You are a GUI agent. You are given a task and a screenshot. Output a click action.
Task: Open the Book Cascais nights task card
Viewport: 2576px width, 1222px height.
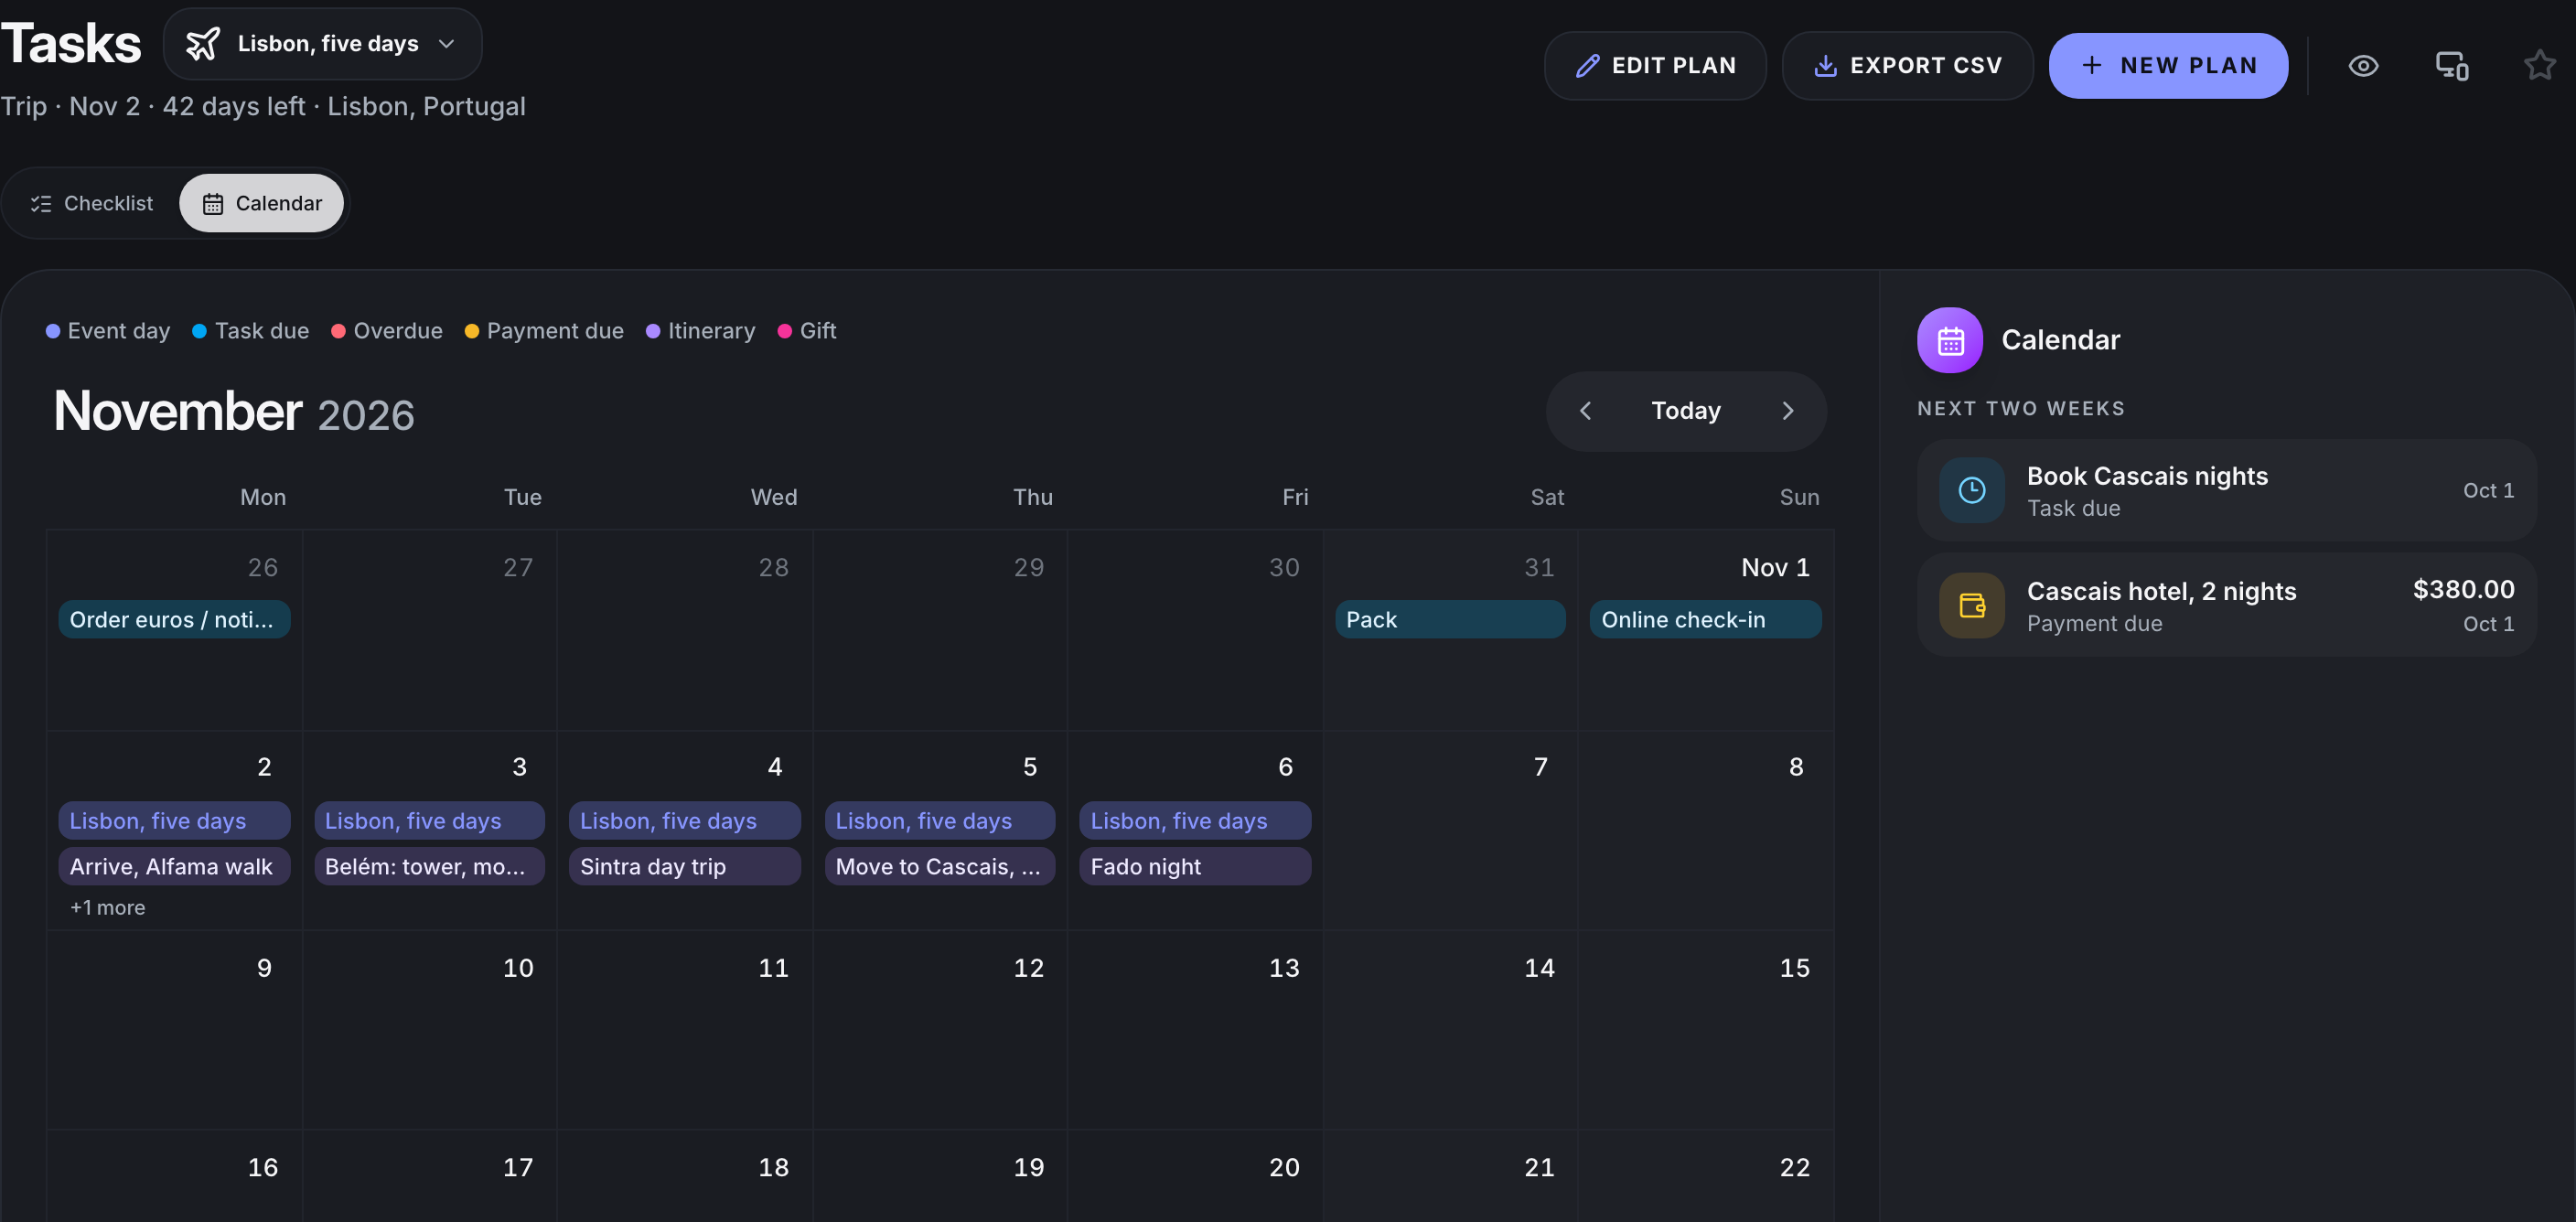(x=2227, y=490)
